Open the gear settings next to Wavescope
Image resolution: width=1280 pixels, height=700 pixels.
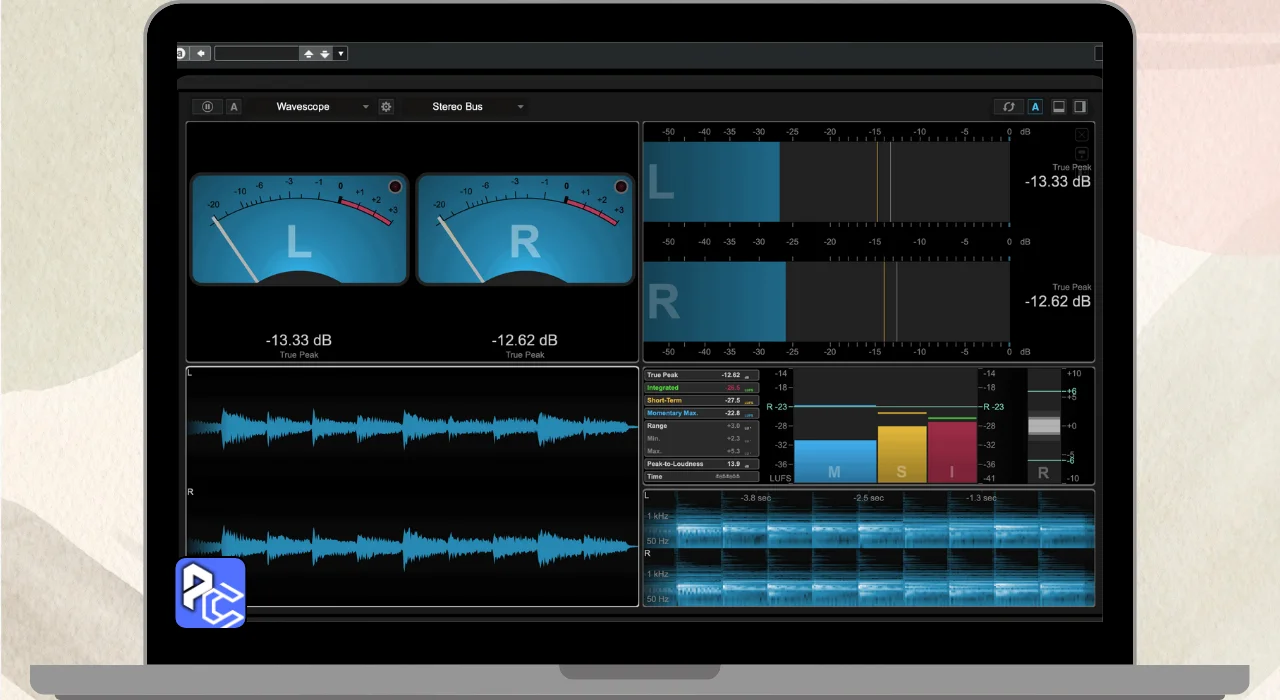386,107
